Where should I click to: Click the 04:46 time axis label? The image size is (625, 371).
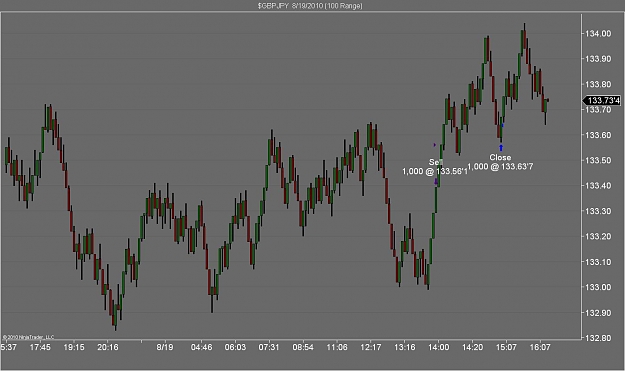(x=201, y=347)
